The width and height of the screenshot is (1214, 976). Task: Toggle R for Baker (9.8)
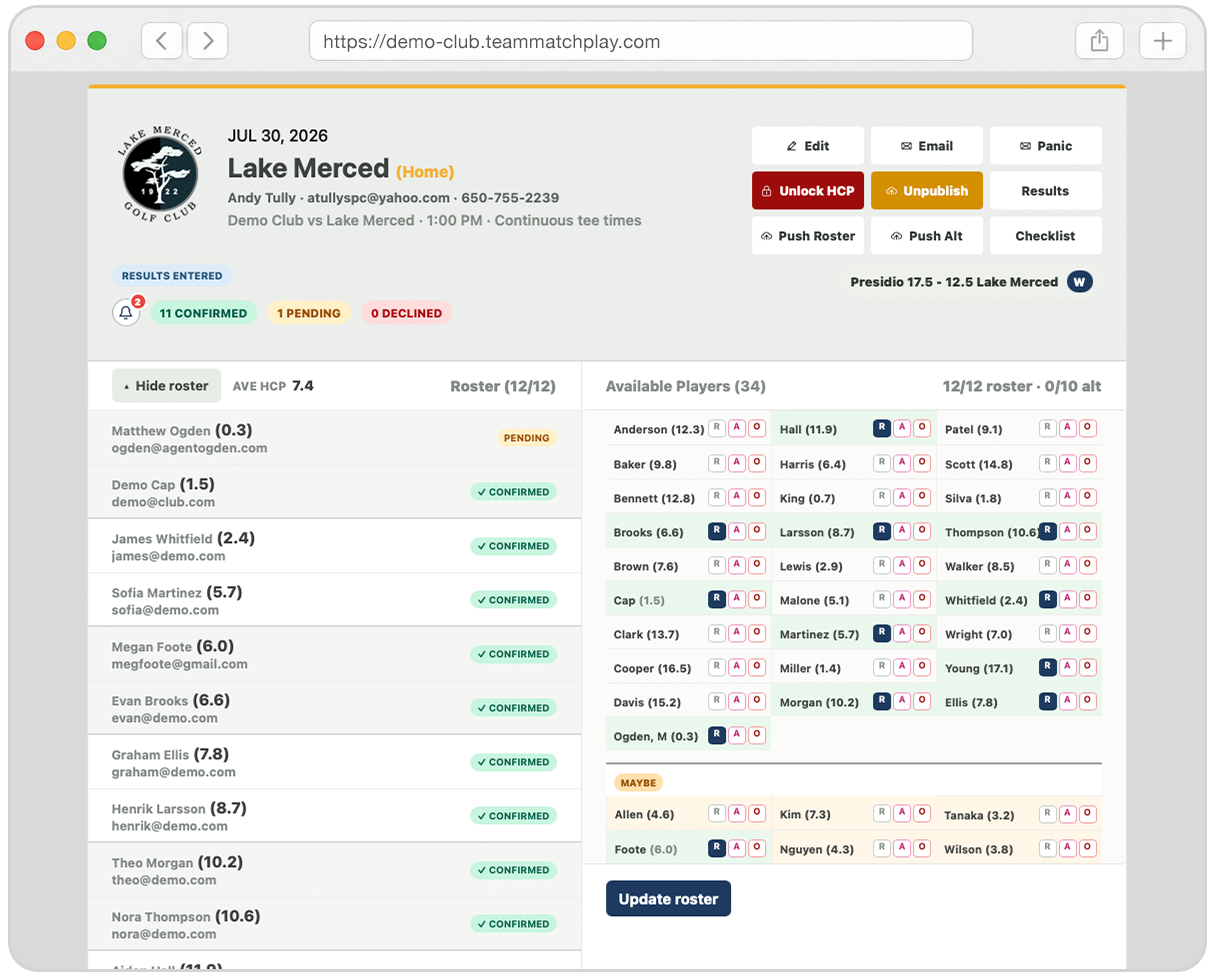717,463
